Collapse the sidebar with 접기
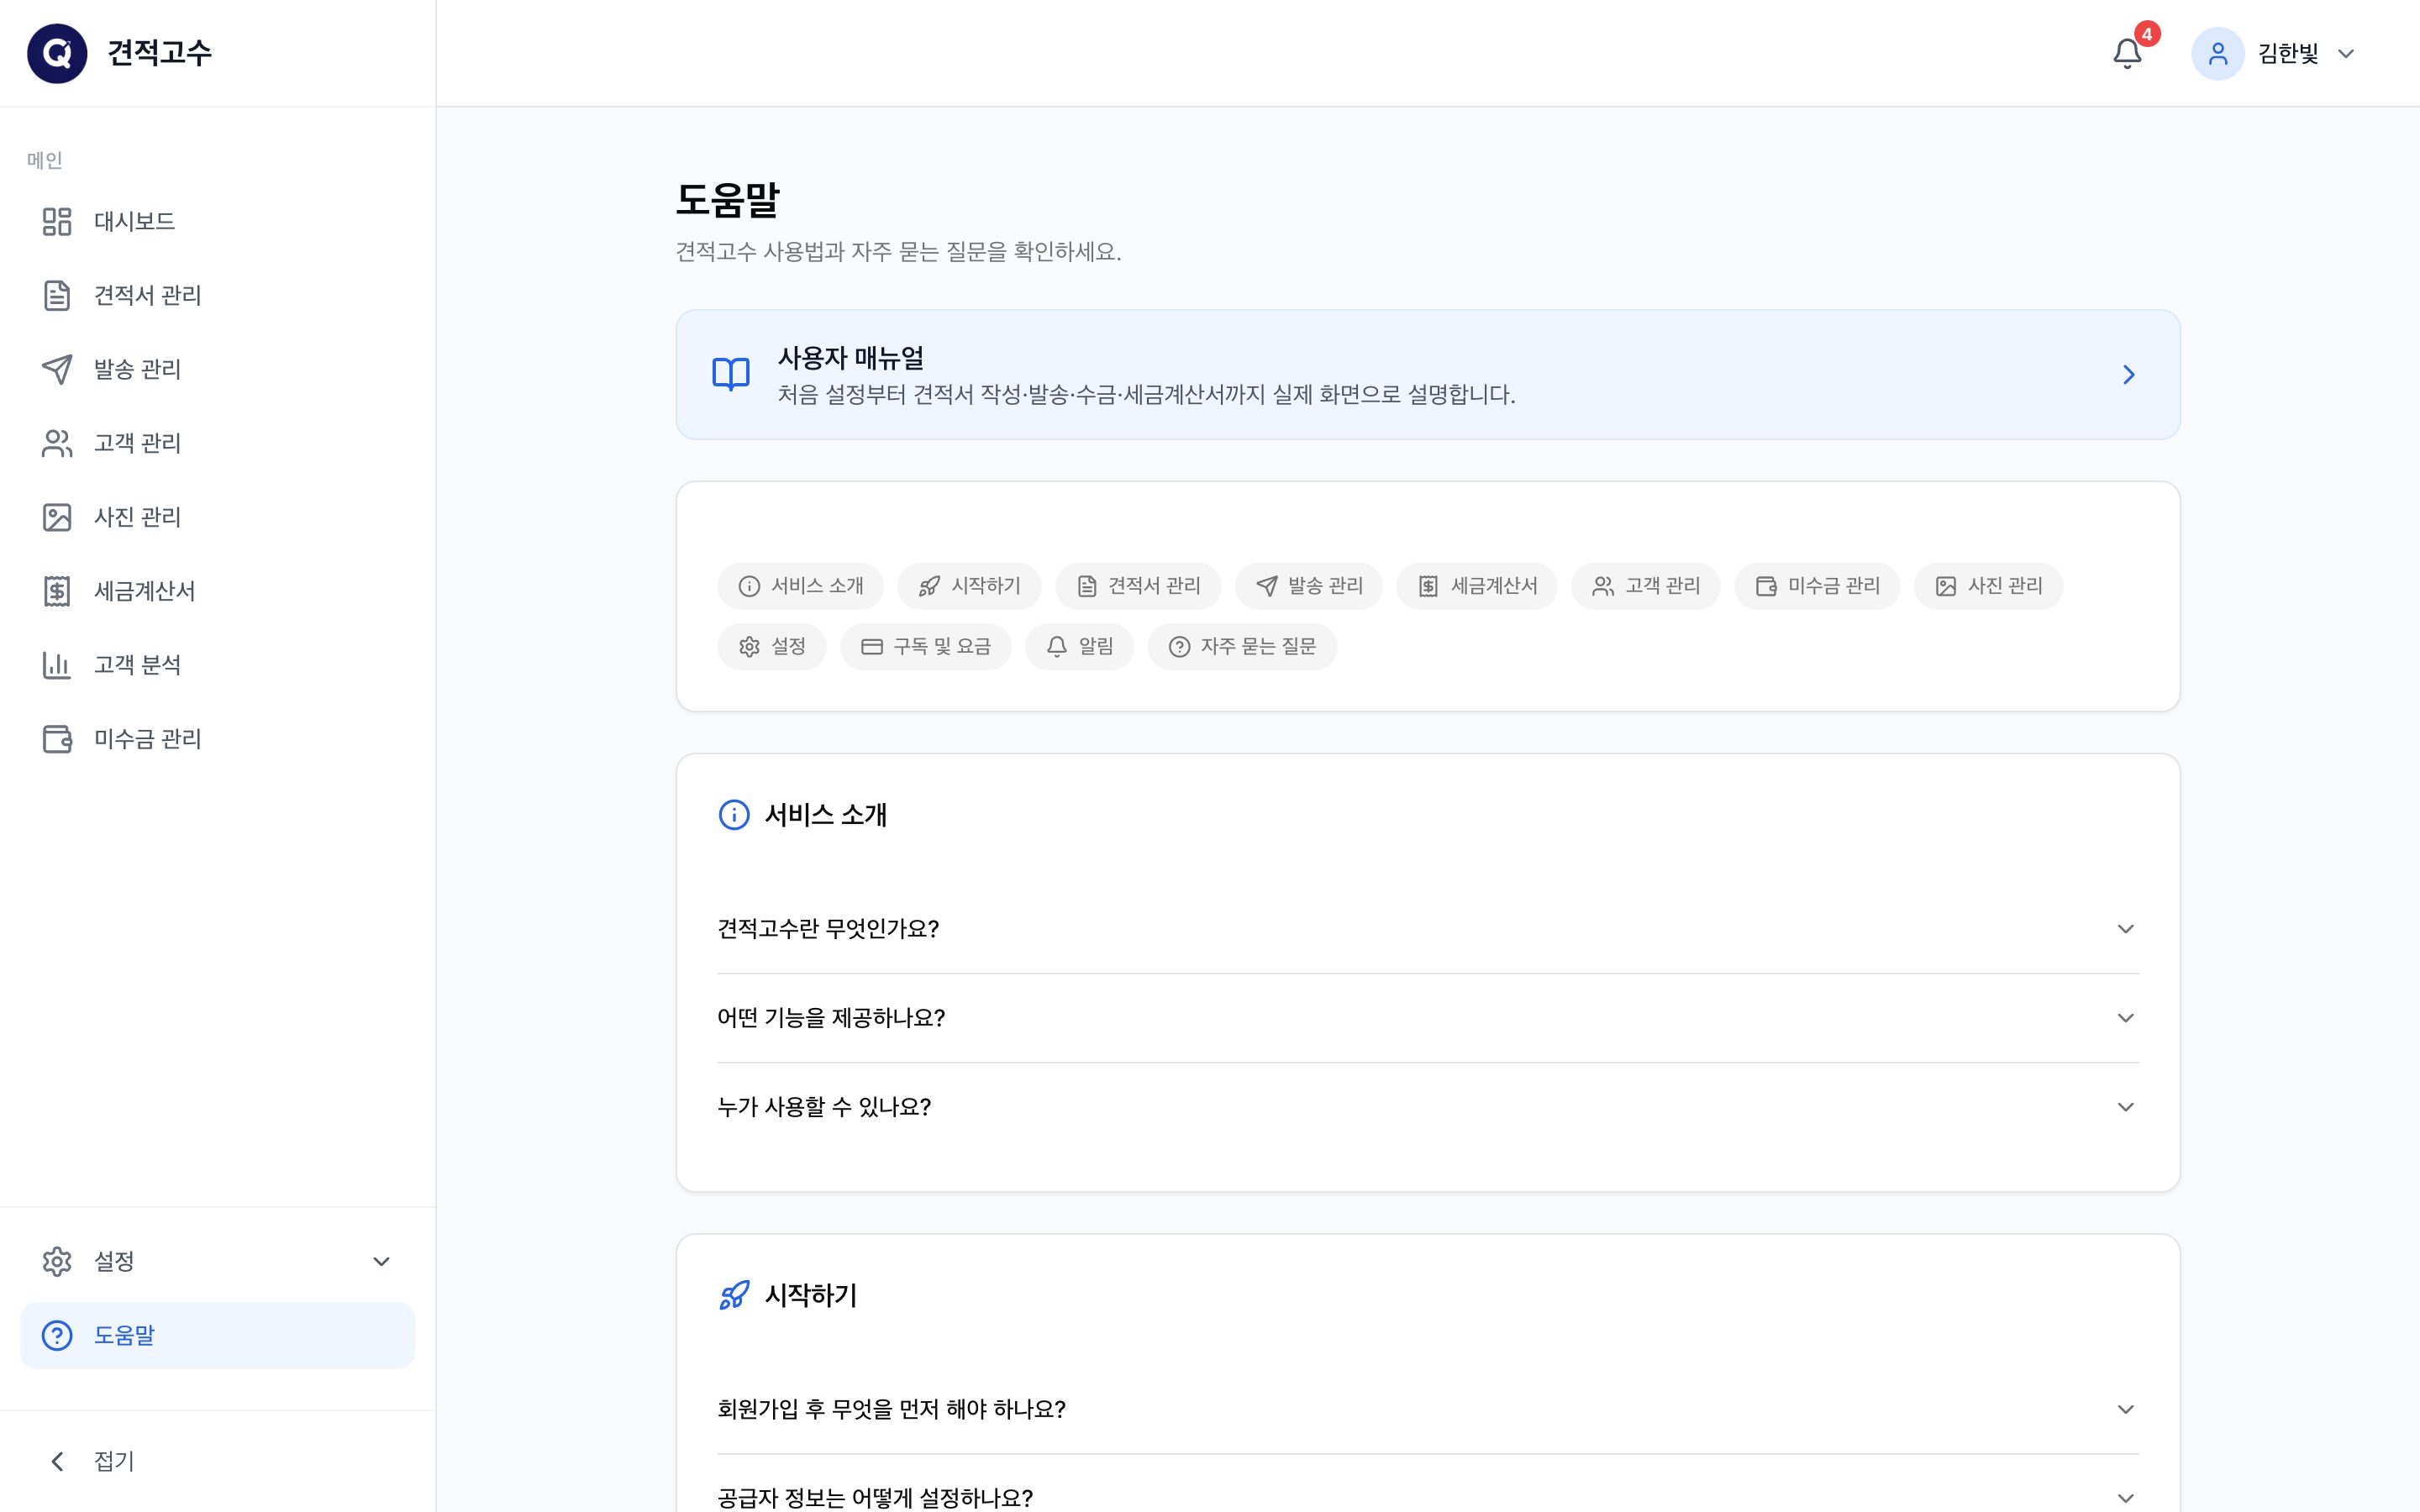 click(217, 1461)
